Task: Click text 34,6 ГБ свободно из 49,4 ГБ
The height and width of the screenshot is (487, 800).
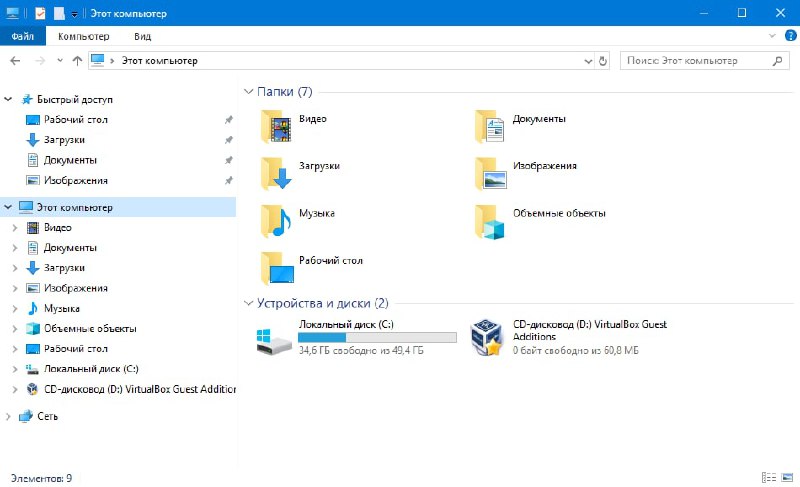Action: tap(361, 350)
